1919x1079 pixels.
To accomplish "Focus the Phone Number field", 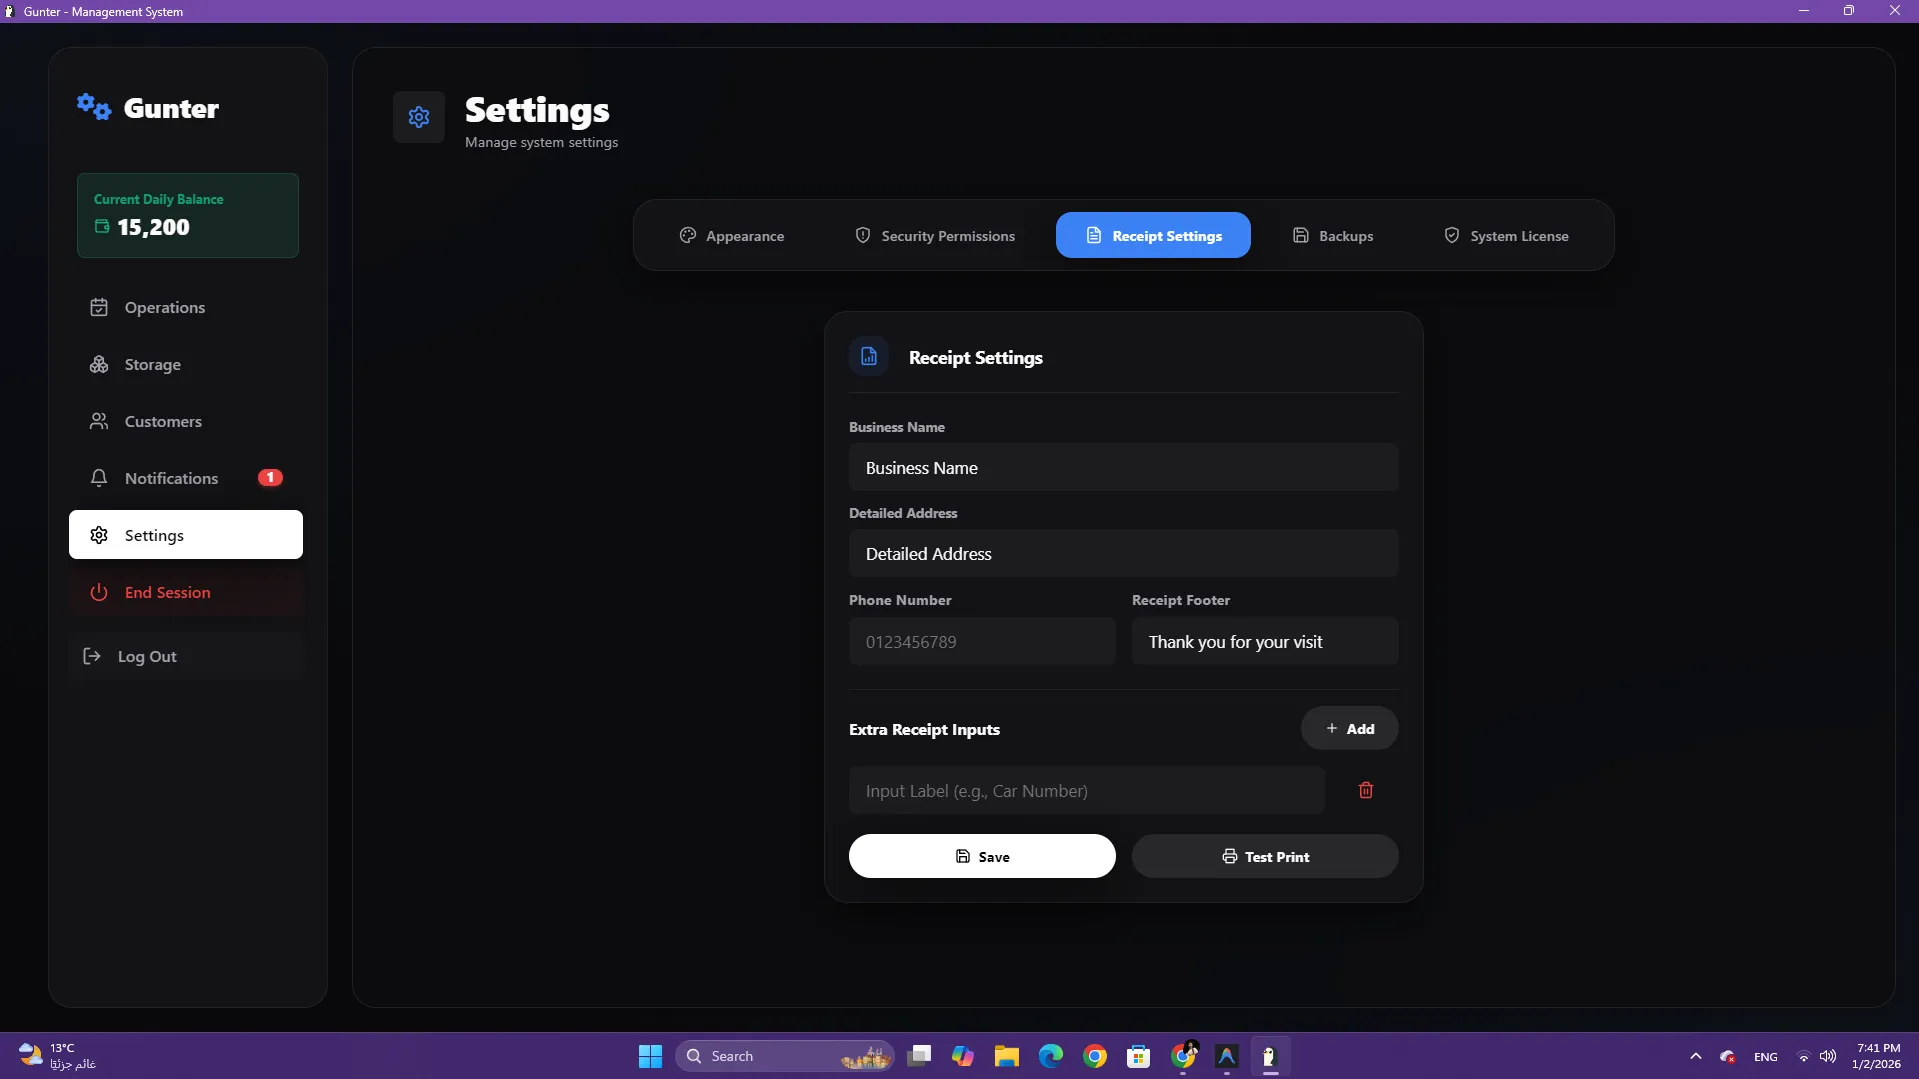I will [x=982, y=641].
